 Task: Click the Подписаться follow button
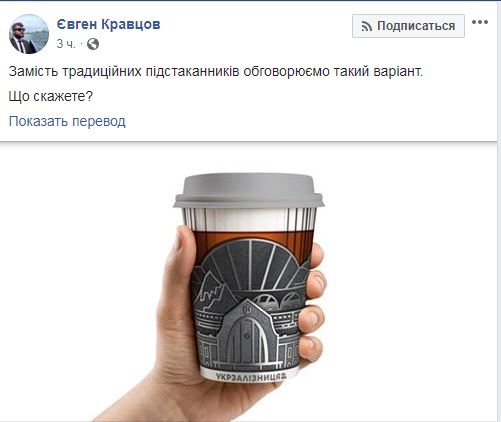tap(408, 26)
